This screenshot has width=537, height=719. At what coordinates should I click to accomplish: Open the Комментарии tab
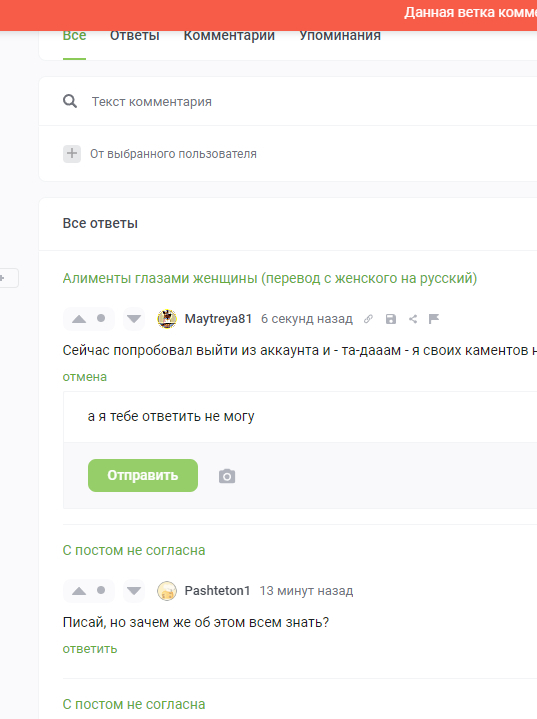point(229,36)
